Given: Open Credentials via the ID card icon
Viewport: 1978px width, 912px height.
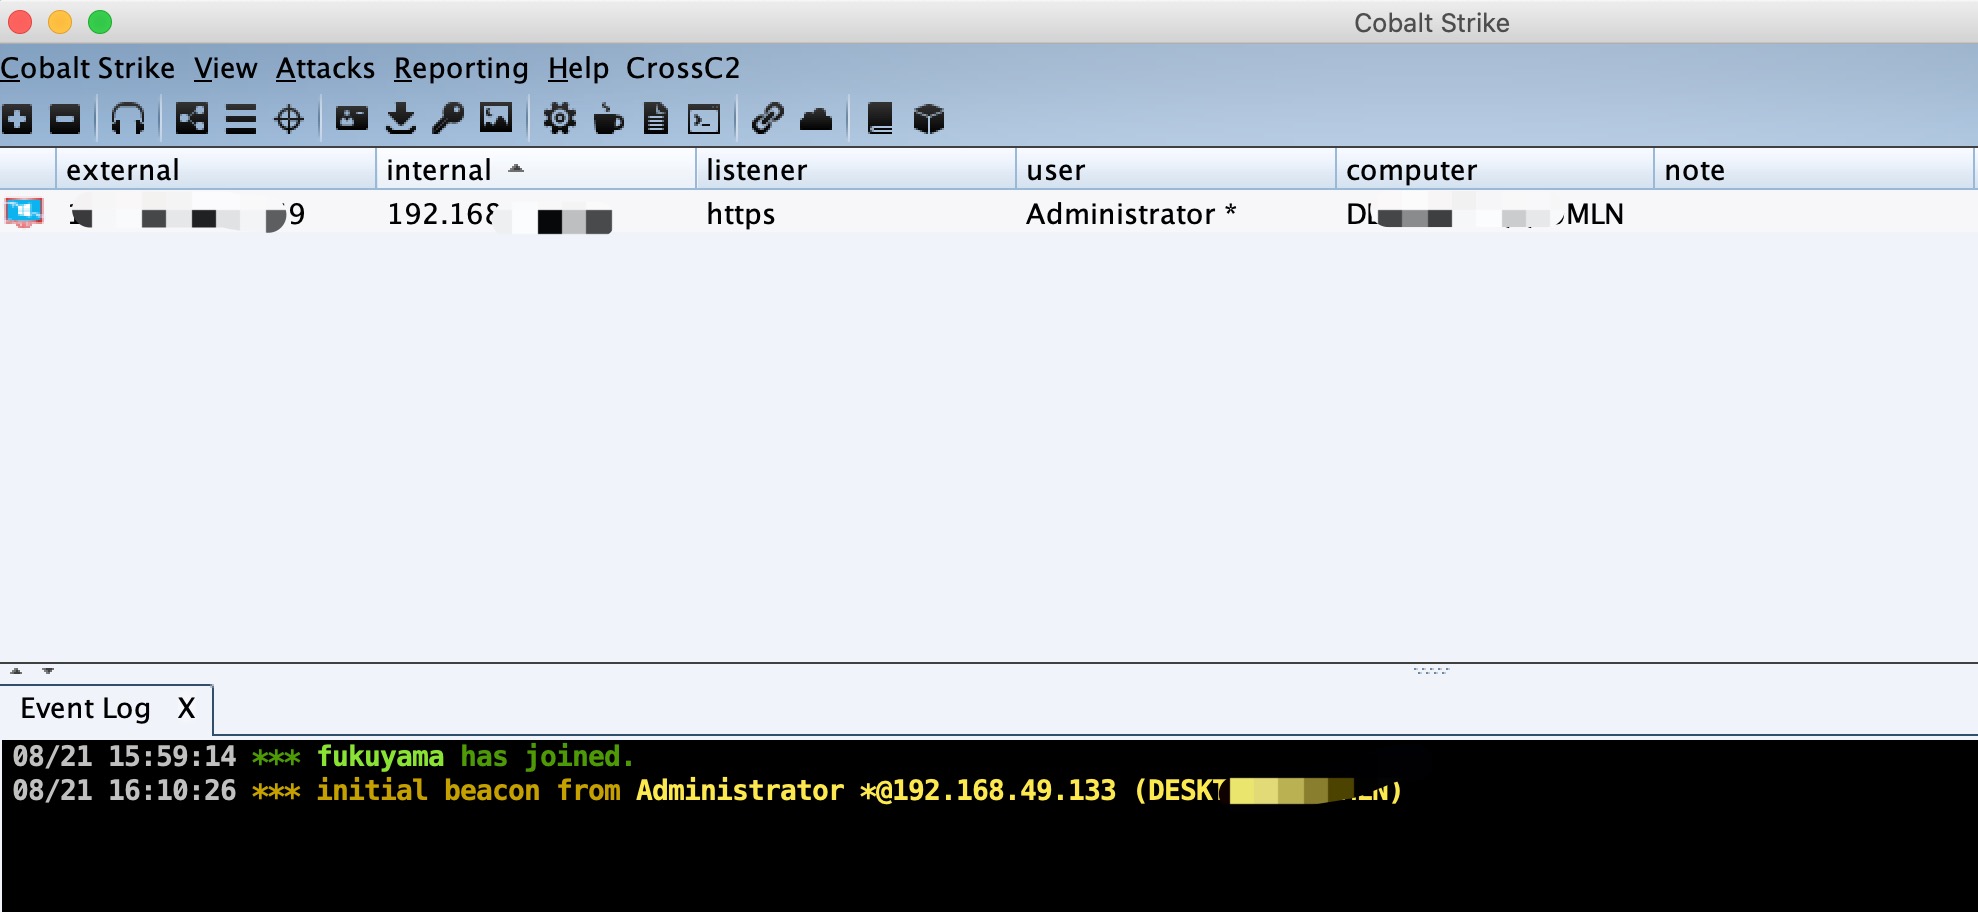Looking at the screenshot, I should pos(351,119).
